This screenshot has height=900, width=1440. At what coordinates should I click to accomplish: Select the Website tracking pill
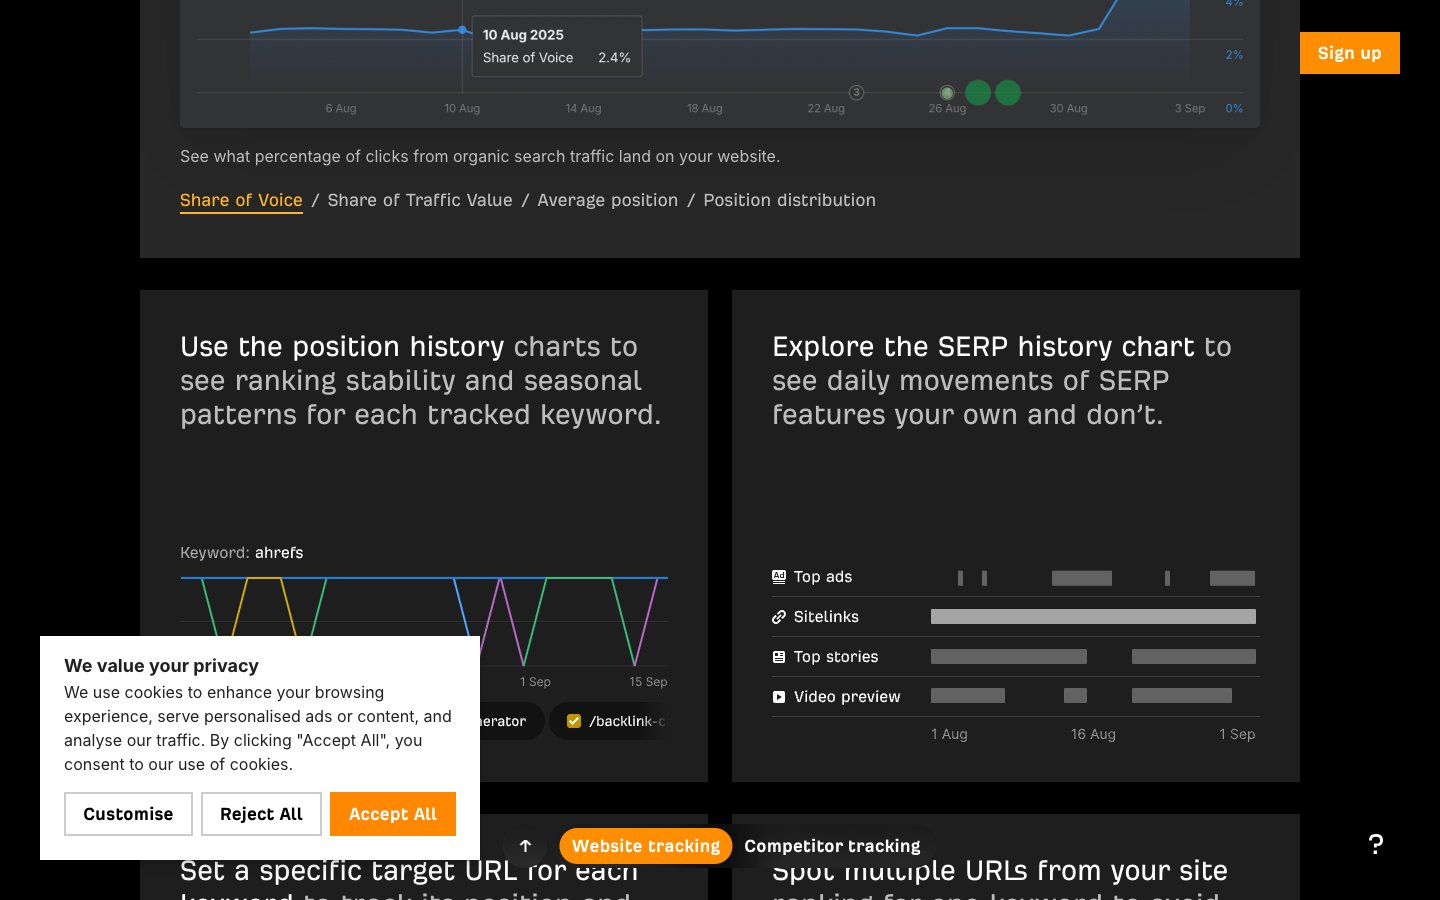645,846
